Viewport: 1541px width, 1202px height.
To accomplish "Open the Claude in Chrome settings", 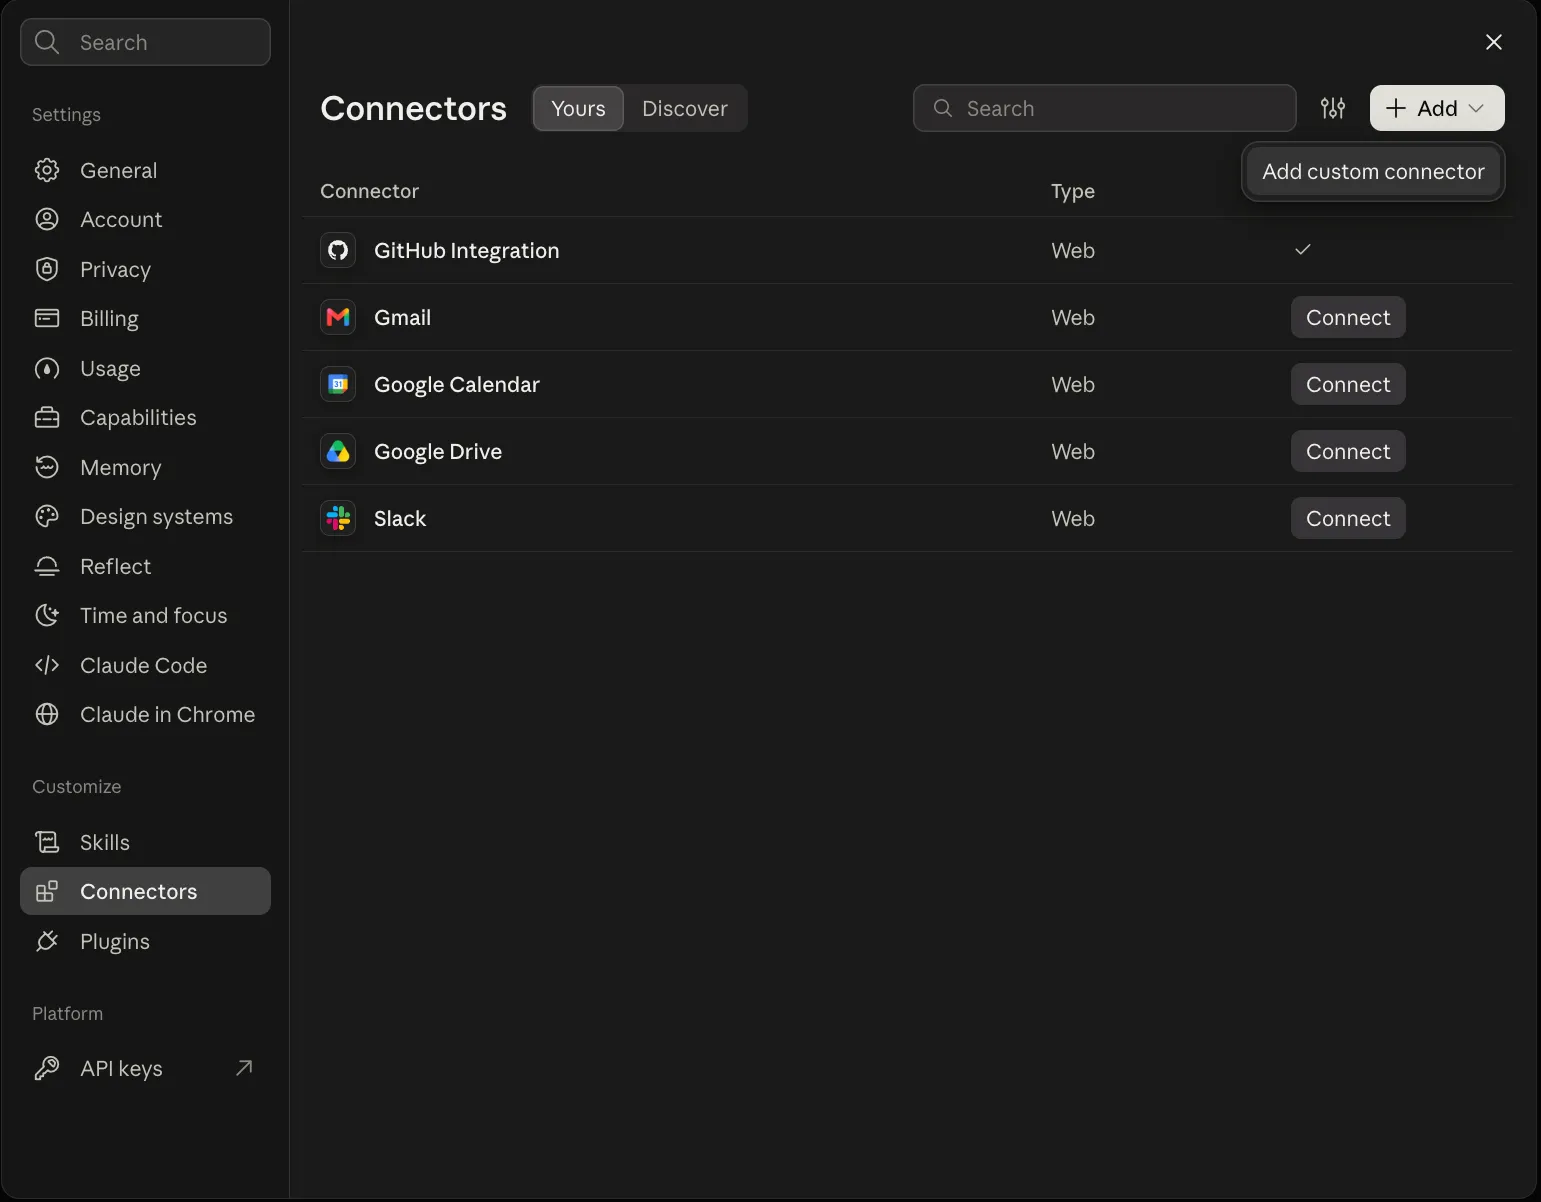I will click(x=145, y=714).
